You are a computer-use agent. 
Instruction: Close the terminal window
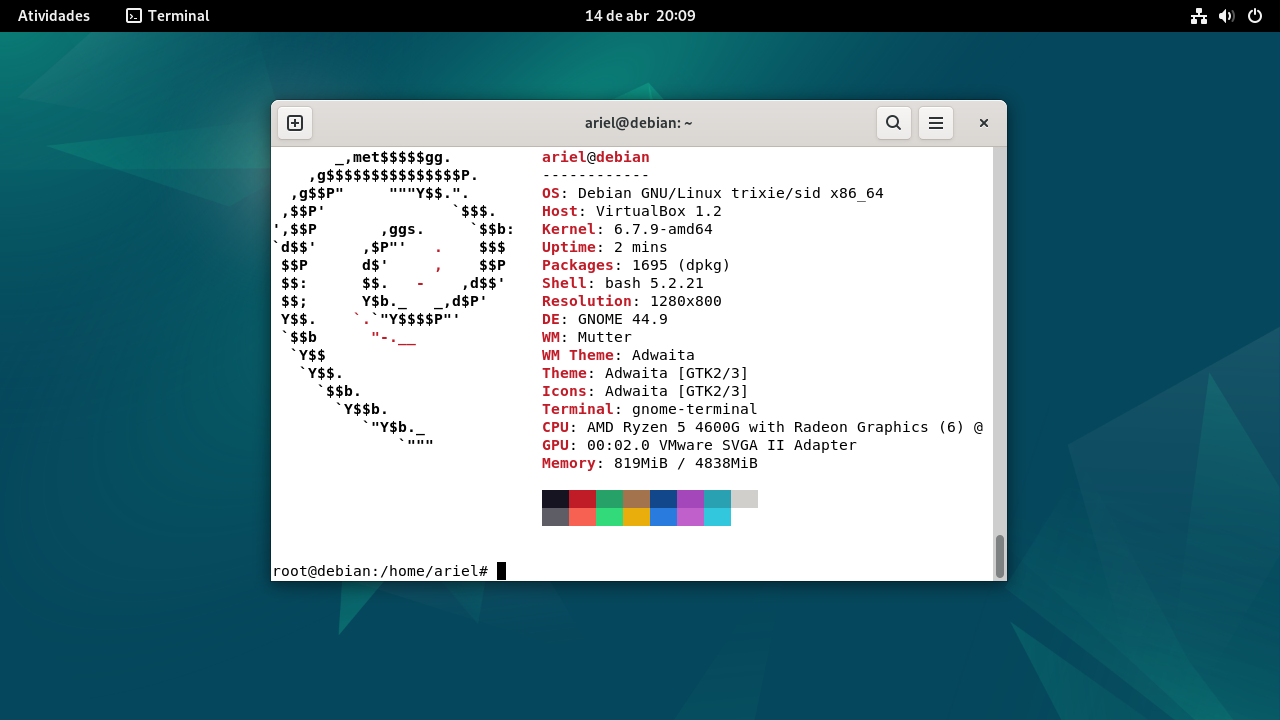[984, 123]
